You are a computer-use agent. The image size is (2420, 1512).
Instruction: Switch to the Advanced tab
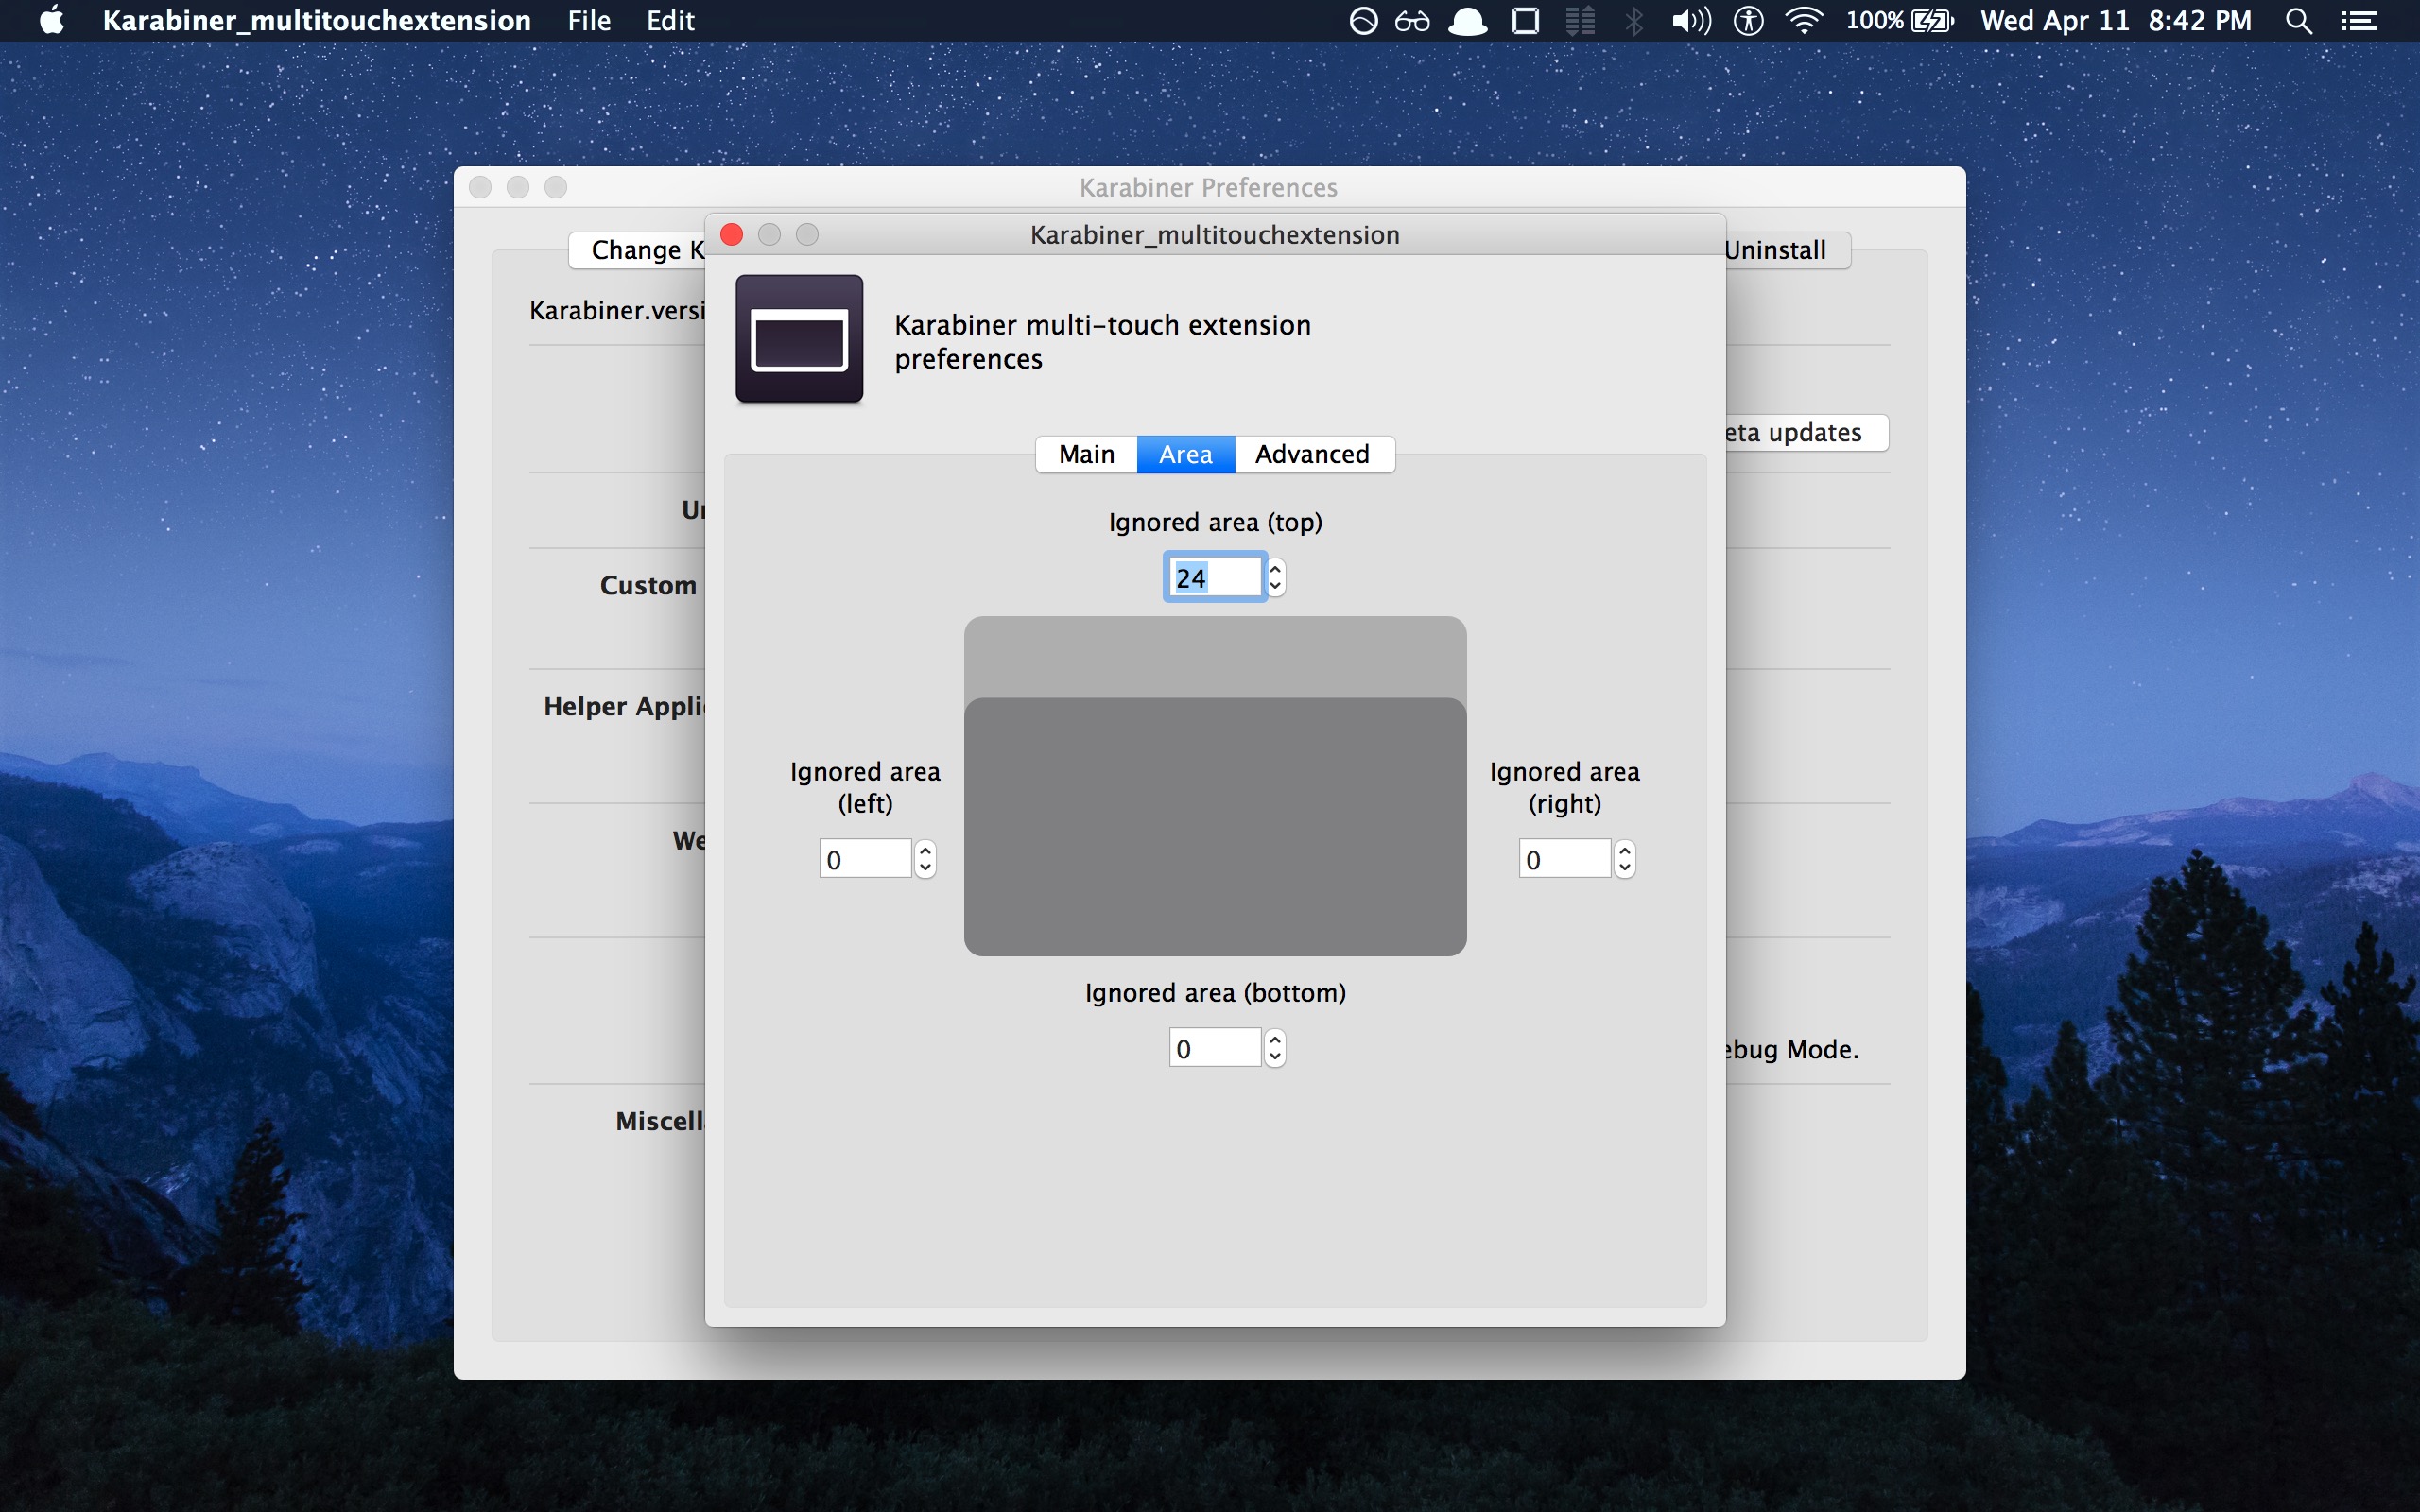[1313, 454]
